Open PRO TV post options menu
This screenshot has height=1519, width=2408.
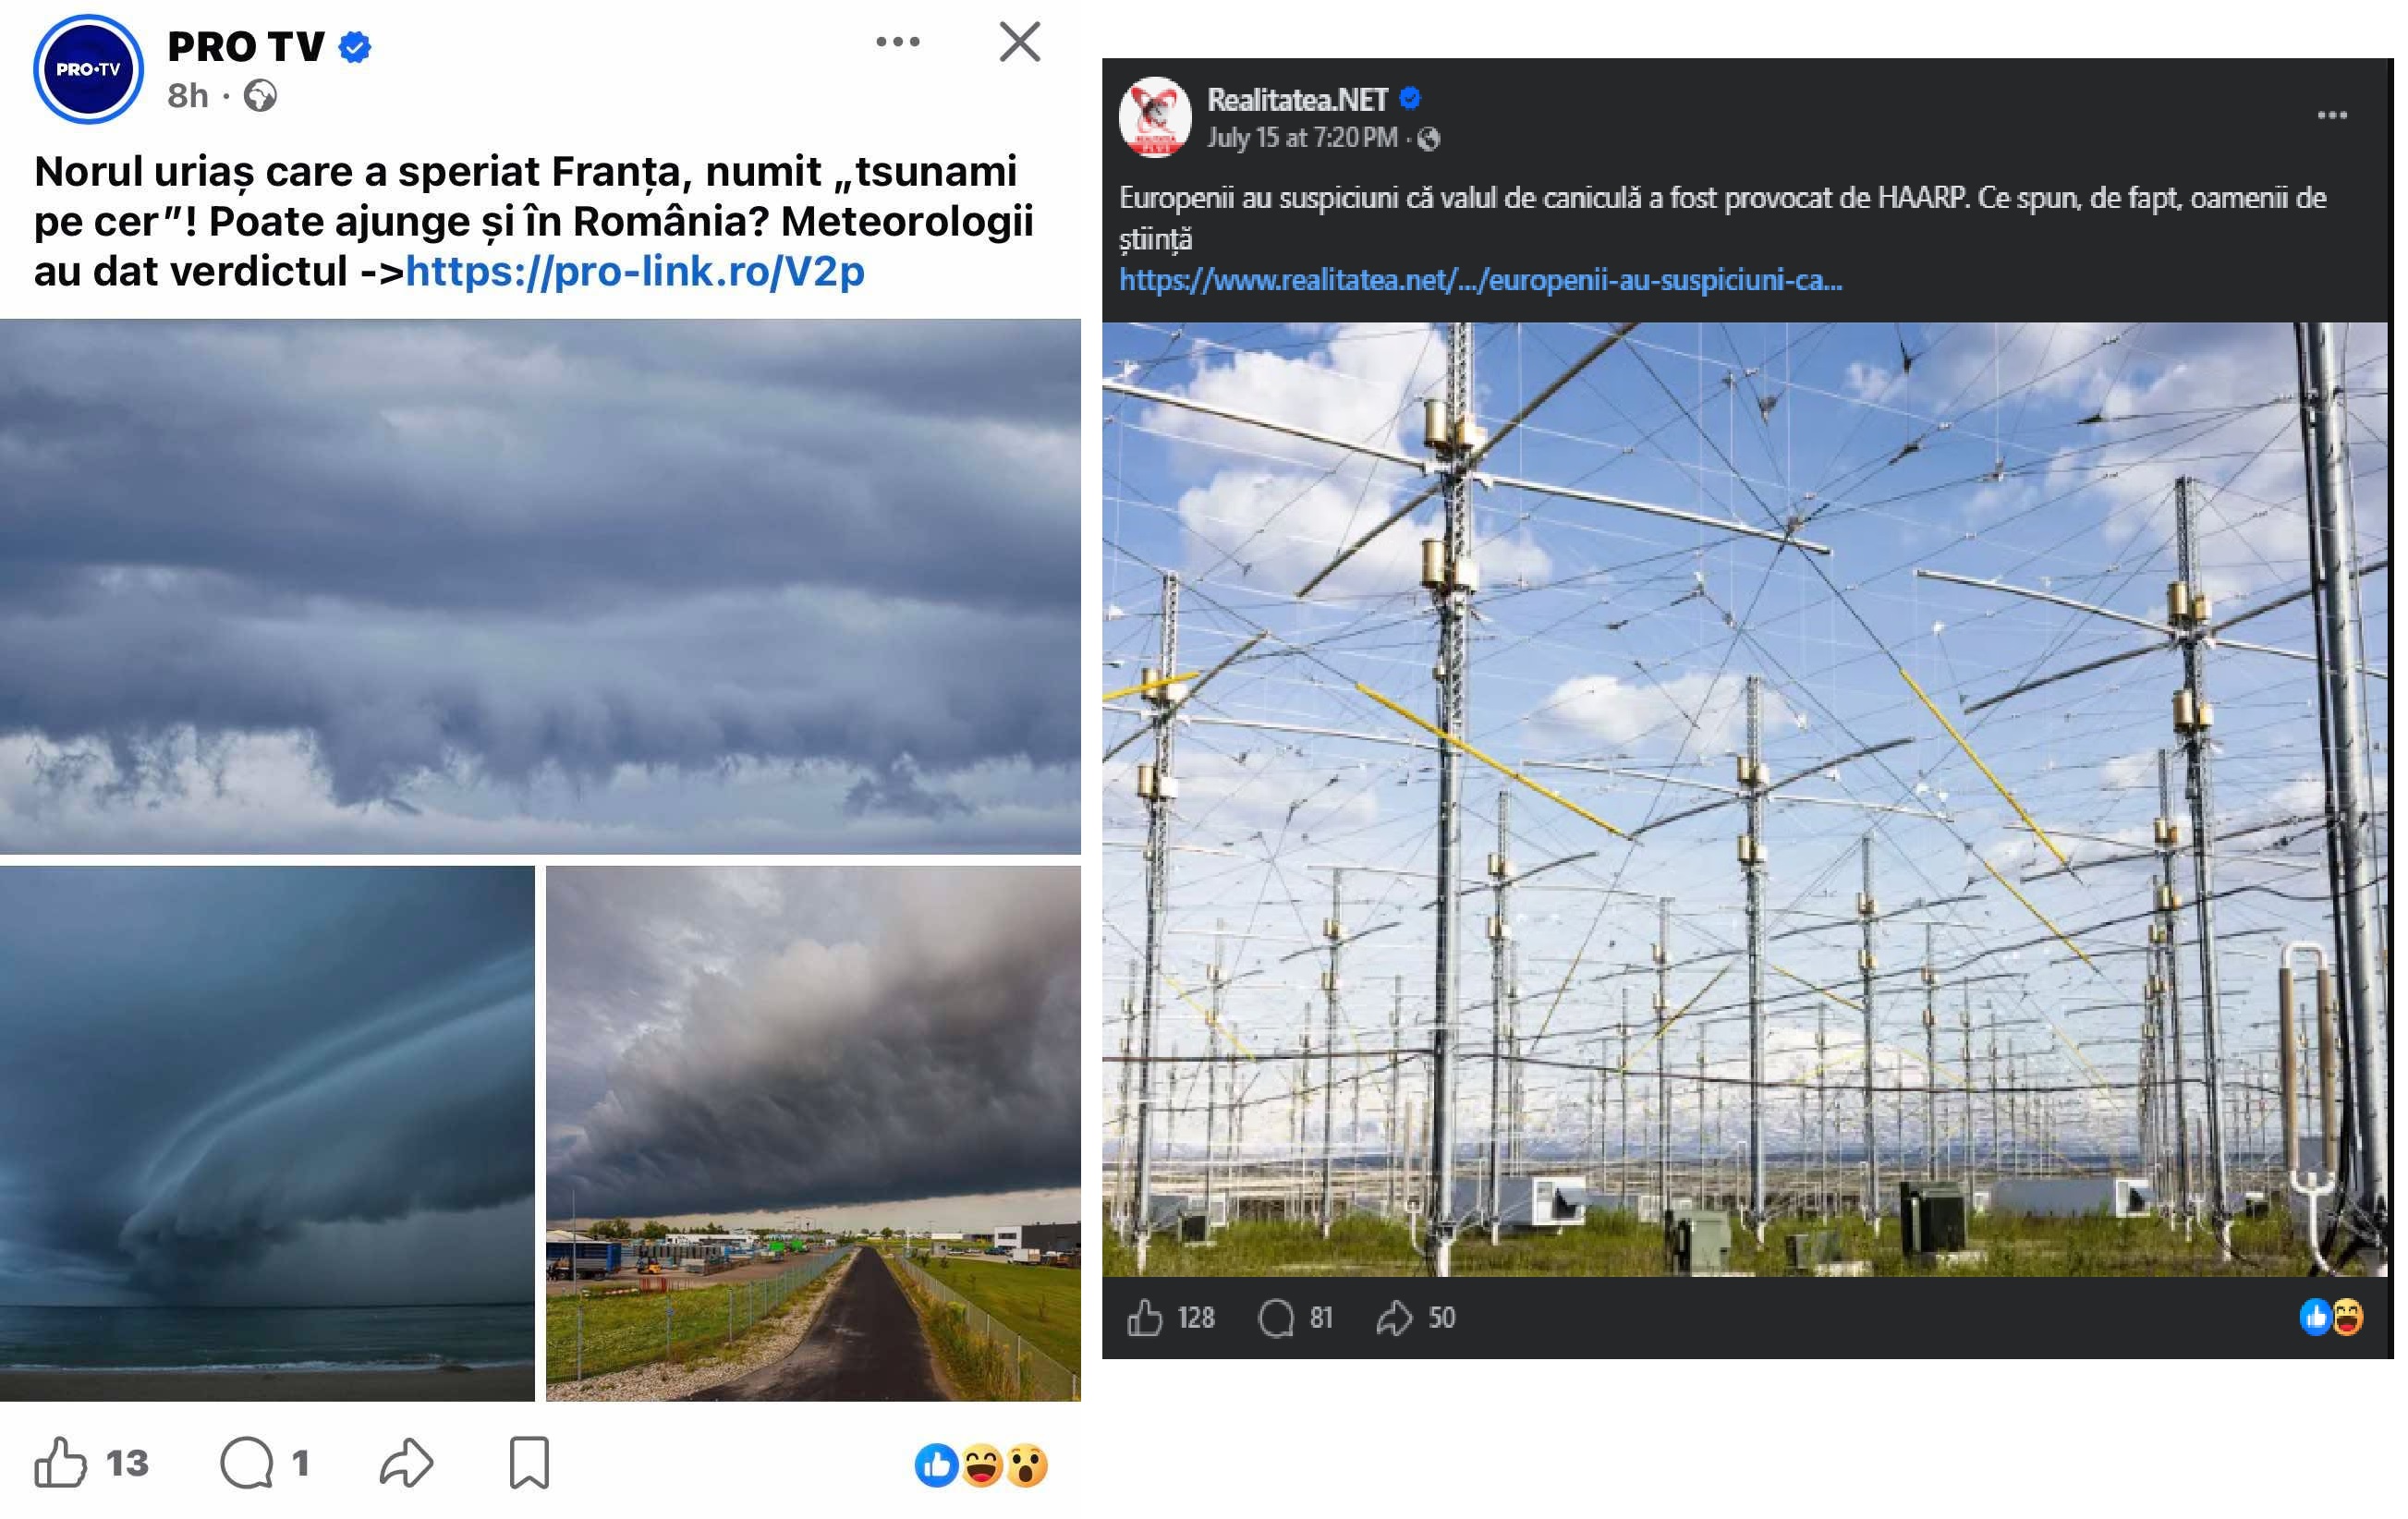pyautogui.click(x=897, y=42)
